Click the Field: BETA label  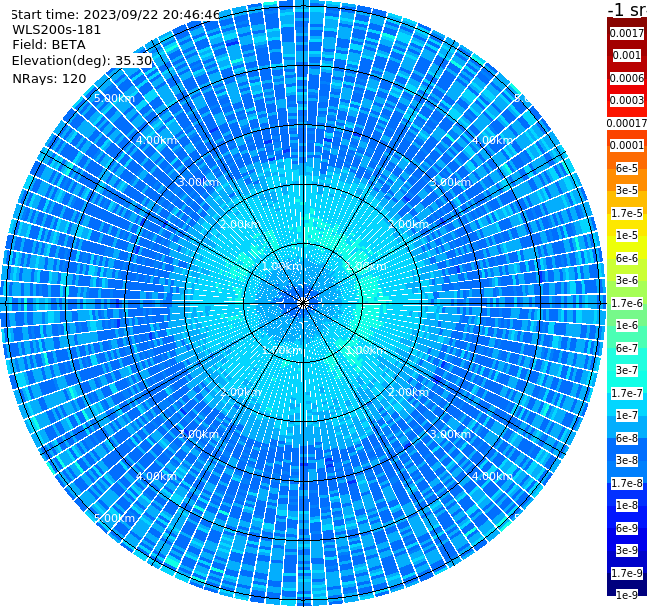pos(49,45)
